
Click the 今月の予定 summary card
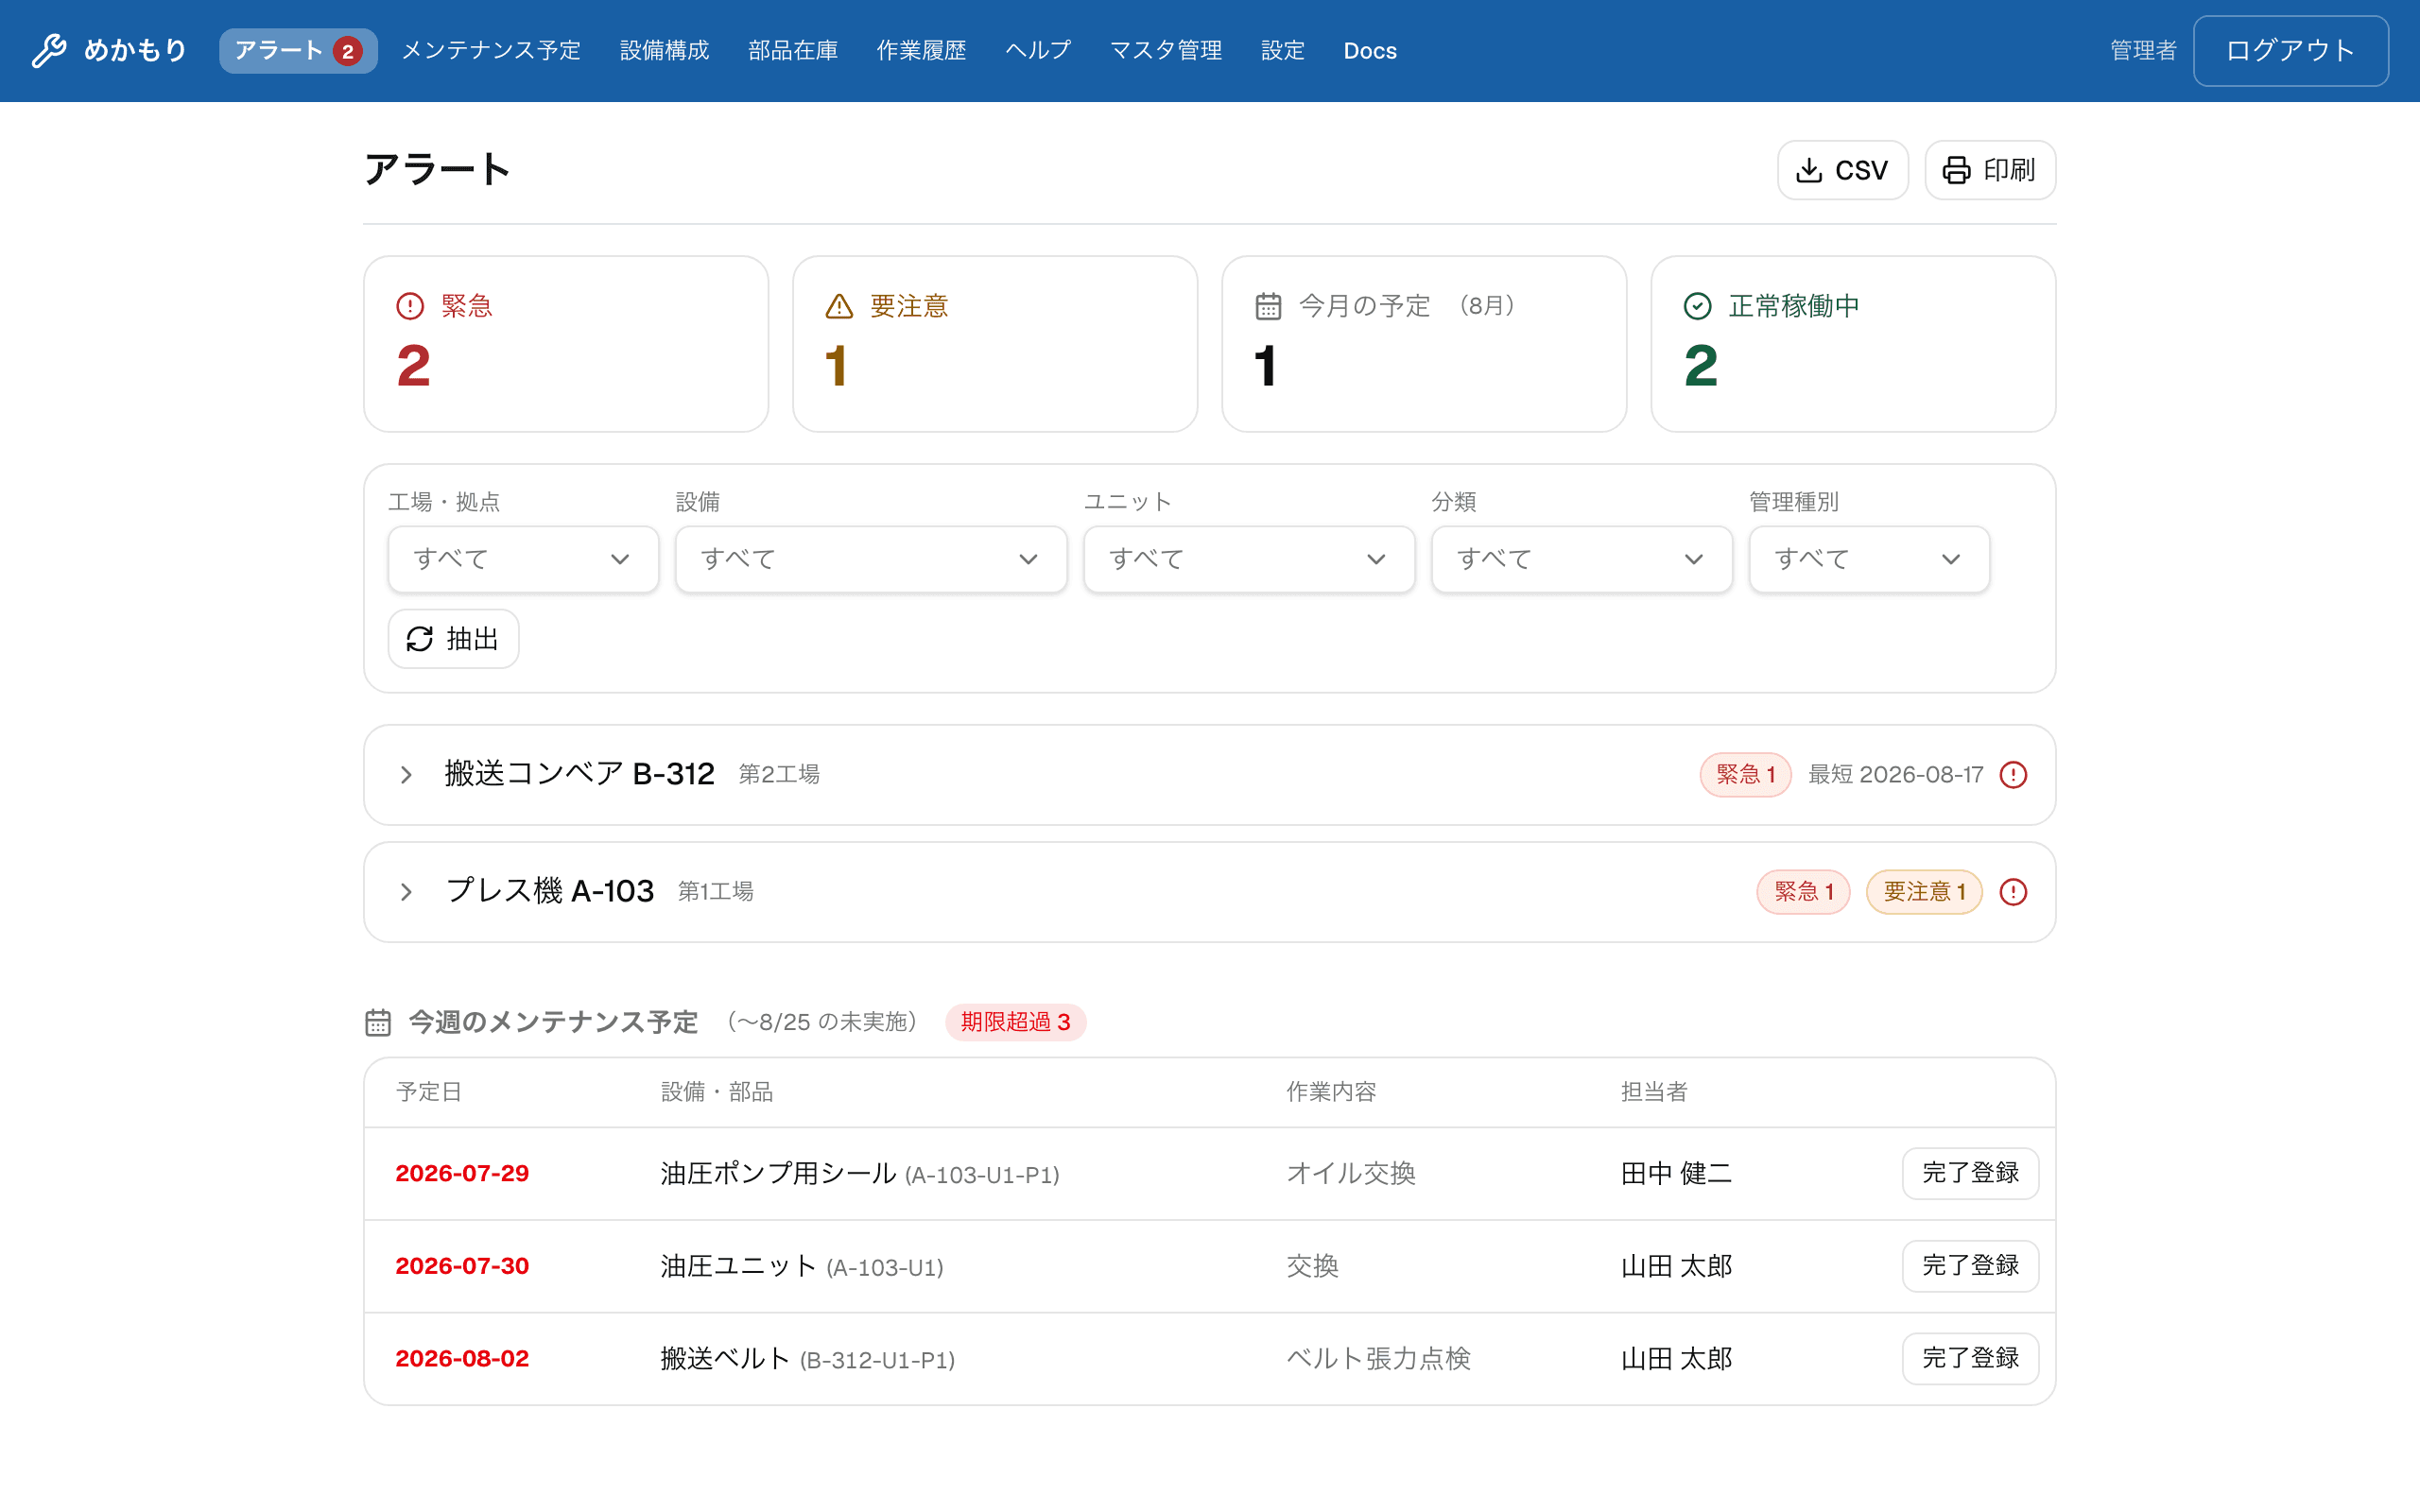pyautogui.click(x=1424, y=344)
